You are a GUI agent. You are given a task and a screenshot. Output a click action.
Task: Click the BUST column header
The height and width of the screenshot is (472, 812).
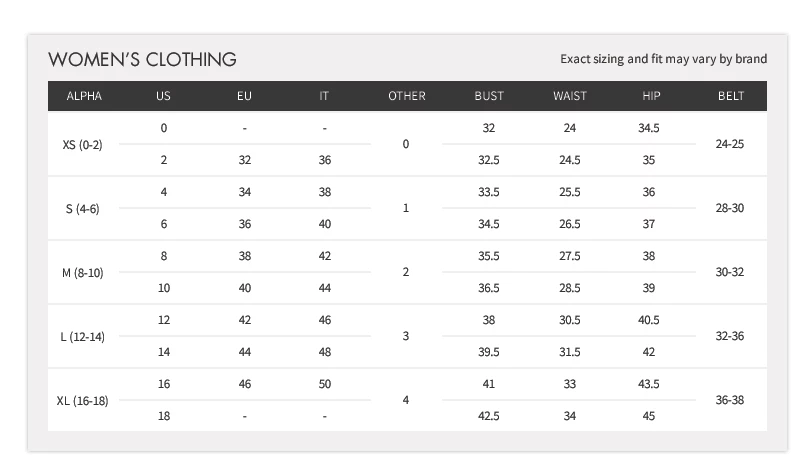pyautogui.click(x=489, y=96)
